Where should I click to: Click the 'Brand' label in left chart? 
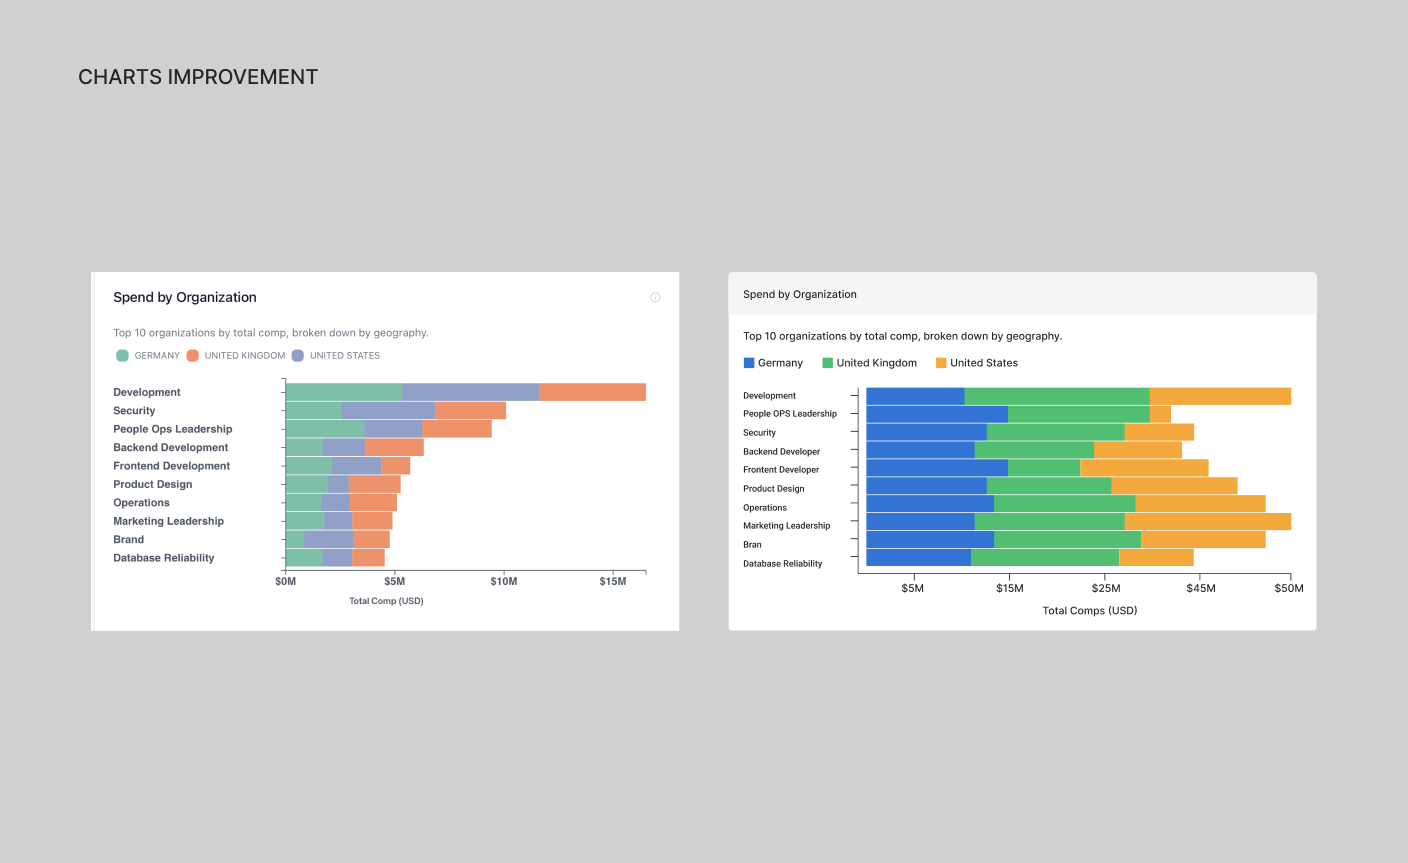coord(129,540)
